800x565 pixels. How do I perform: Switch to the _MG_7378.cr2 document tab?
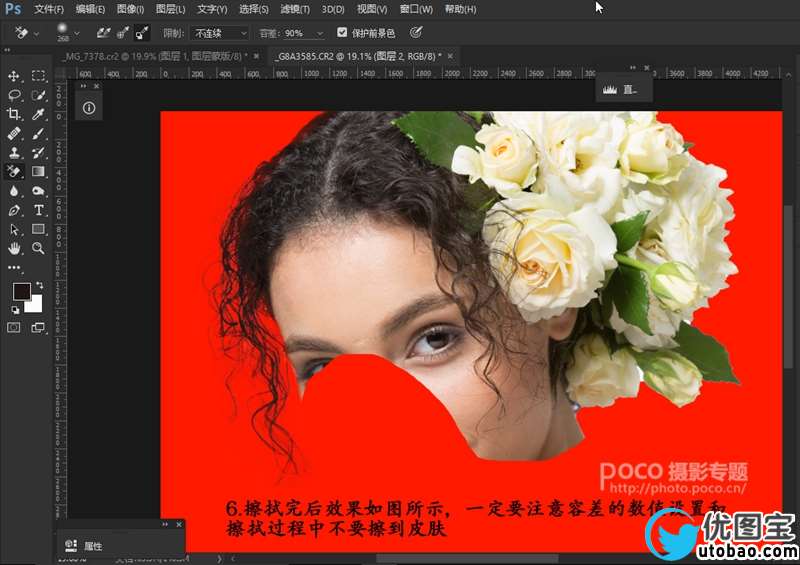point(155,56)
